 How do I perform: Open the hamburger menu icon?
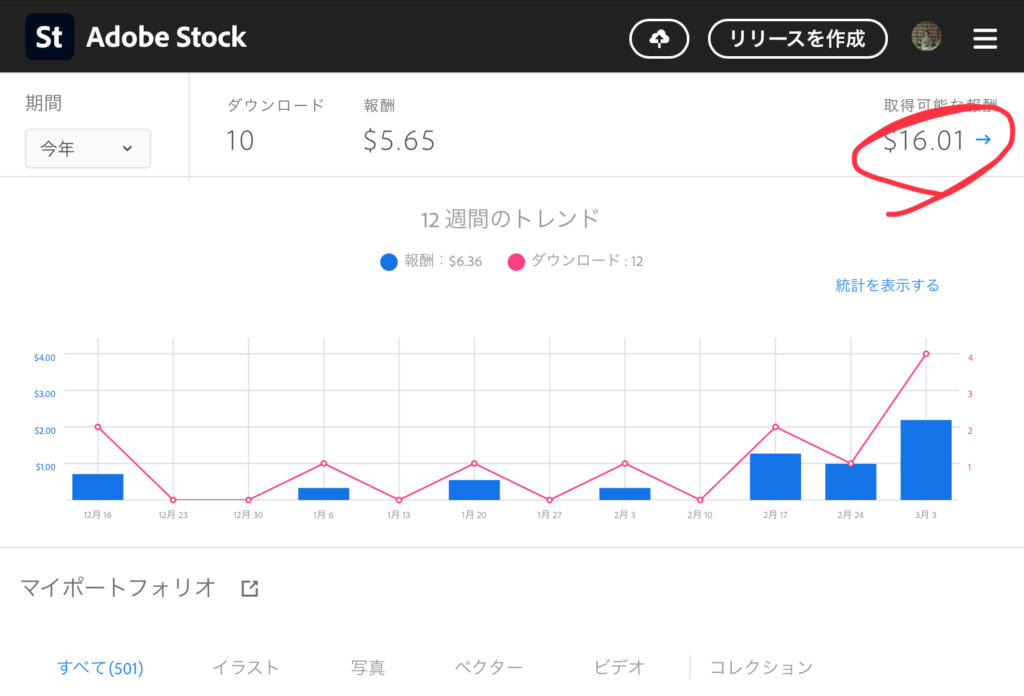click(985, 39)
